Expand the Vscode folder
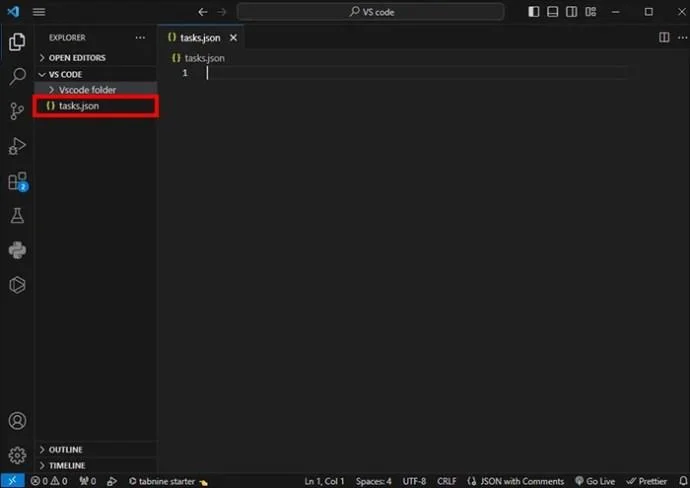Viewport: 690px width, 488px height. [x=95, y=90]
